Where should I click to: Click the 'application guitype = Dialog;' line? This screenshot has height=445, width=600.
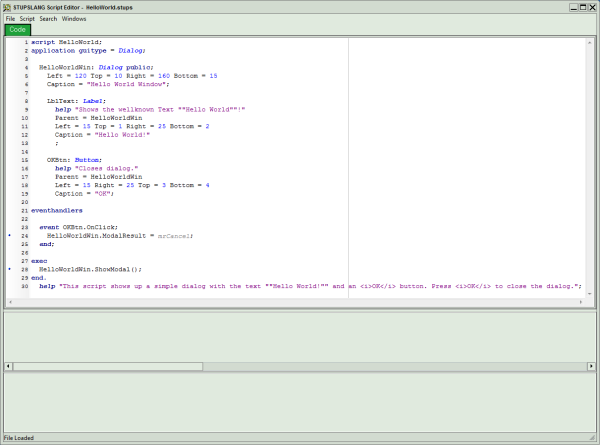coord(88,51)
